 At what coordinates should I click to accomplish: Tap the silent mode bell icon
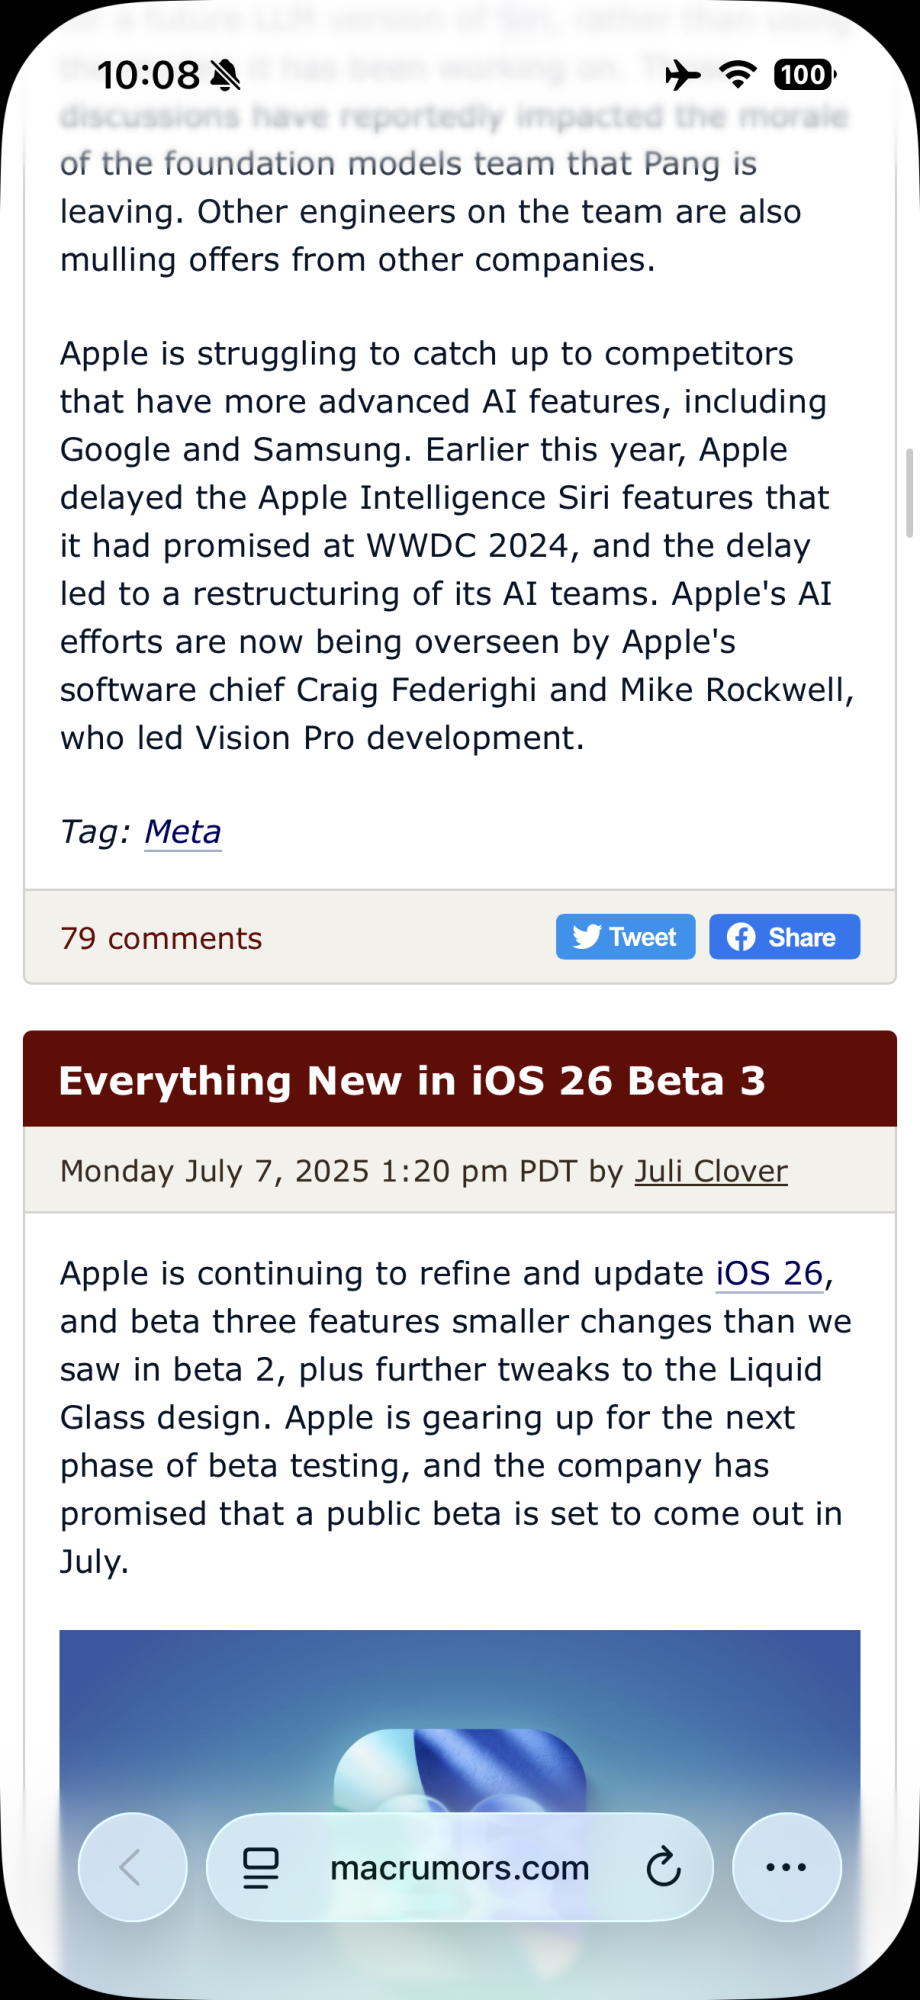click(226, 75)
